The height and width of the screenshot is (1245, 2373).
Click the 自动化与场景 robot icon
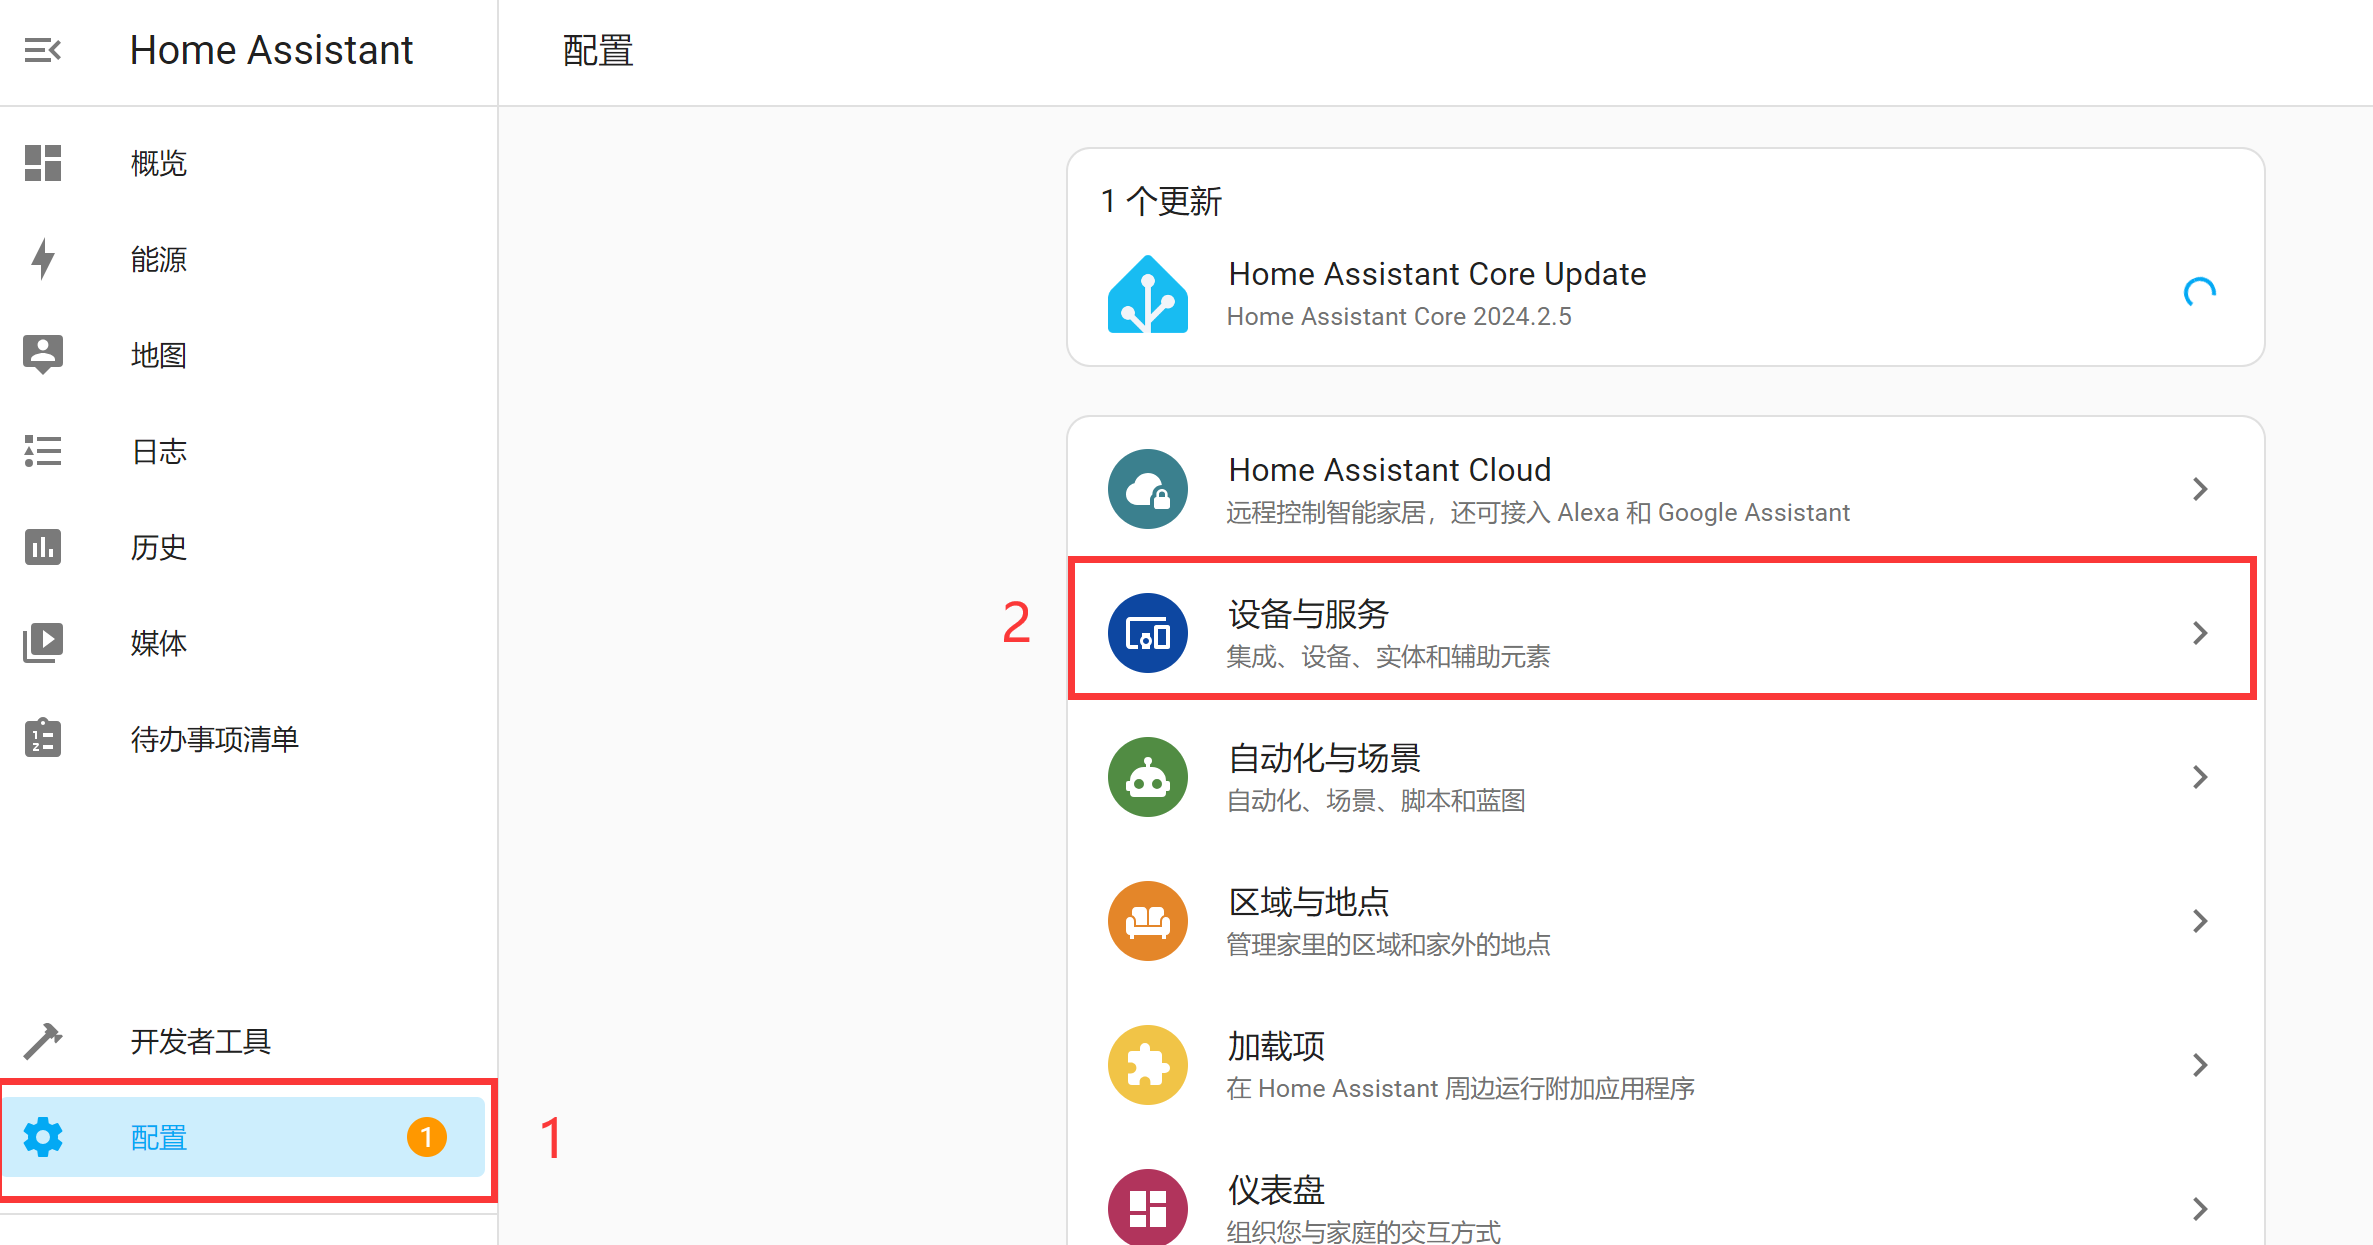(x=1148, y=777)
